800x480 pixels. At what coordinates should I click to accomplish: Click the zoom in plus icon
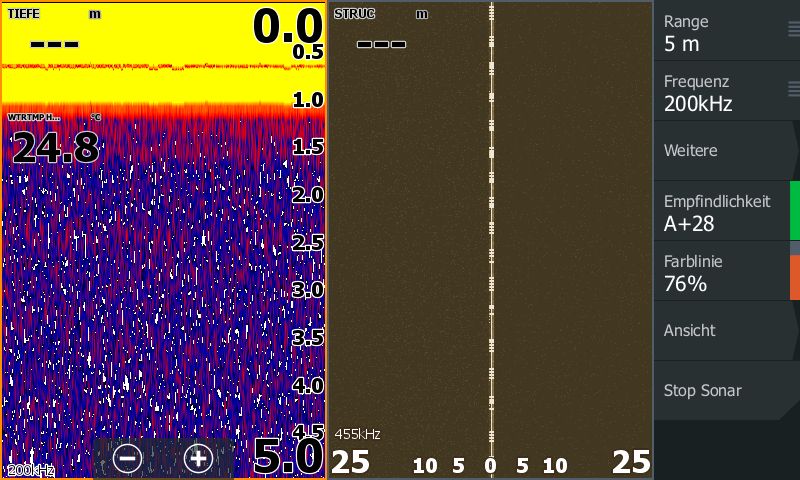[x=198, y=458]
